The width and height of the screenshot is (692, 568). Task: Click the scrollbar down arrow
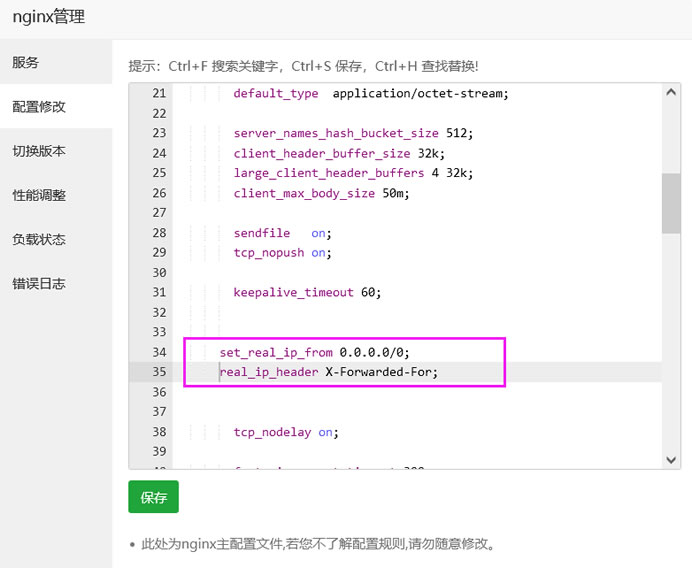[671, 459]
